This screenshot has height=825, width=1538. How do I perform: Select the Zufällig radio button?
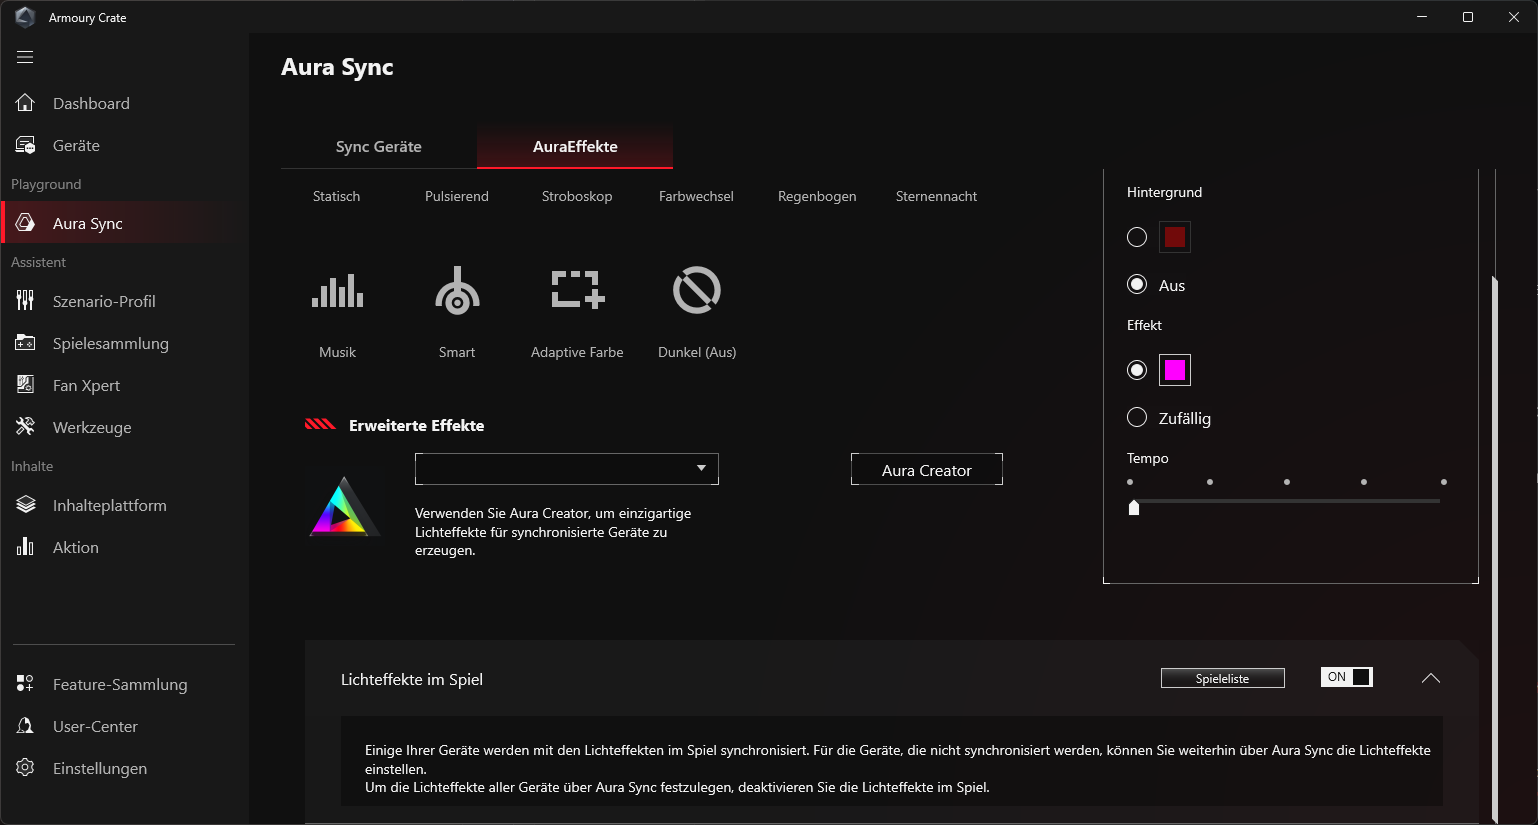tap(1137, 417)
